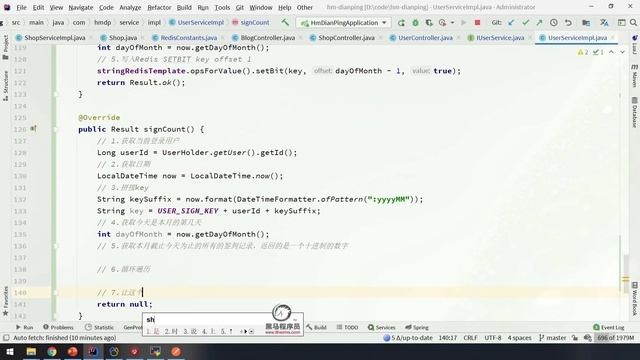Screen dimensions: 640x360
Task: Open the File menu
Action: pyautogui.click(x=21, y=7)
